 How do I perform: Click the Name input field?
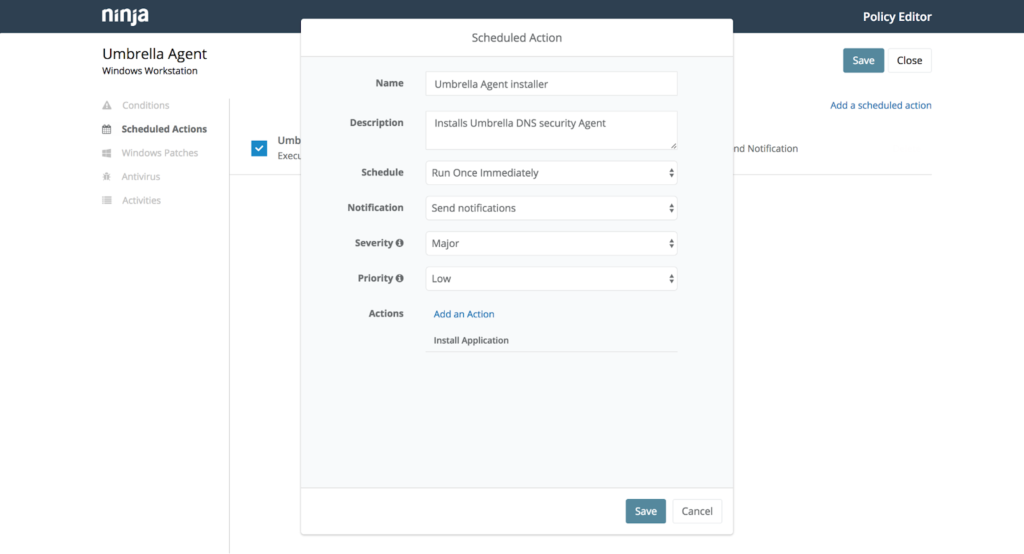tap(551, 84)
